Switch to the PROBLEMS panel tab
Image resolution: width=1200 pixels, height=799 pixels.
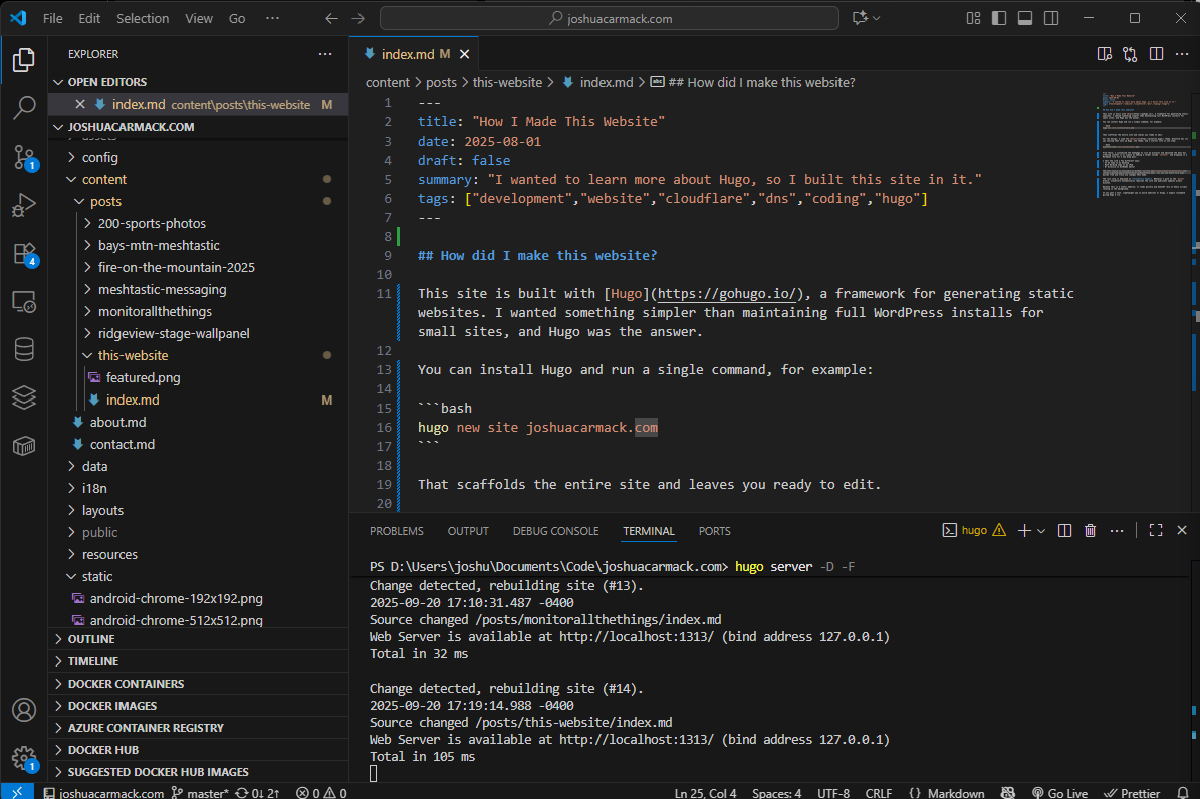point(396,531)
